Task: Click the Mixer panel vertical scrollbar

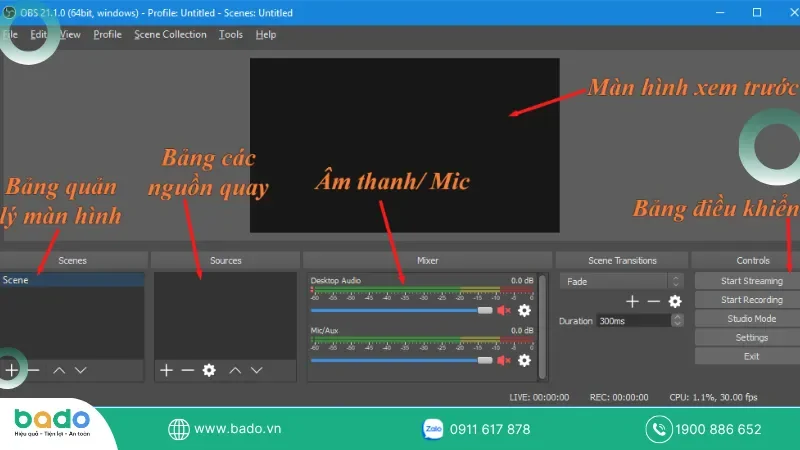Action: 542,327
